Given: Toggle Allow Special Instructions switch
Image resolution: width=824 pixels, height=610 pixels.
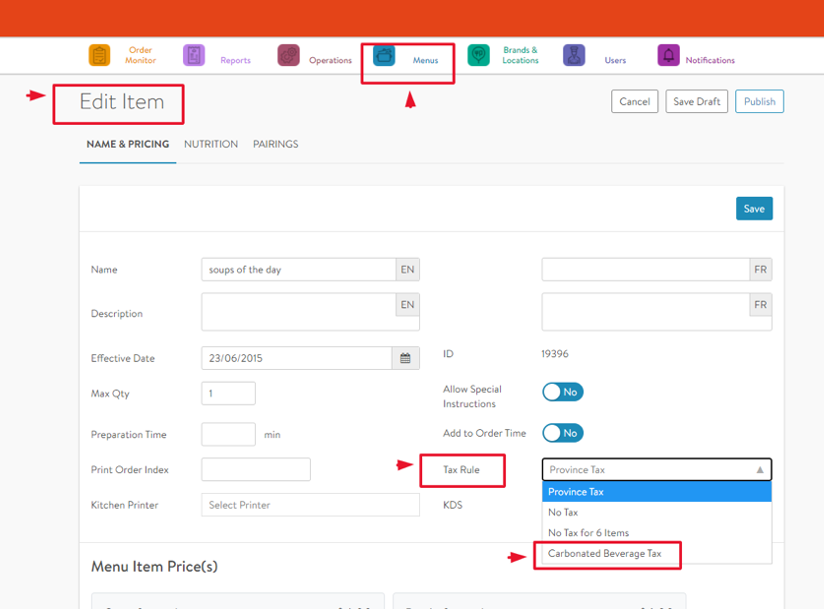Looking at the screenshot, I should click(562, 392).
